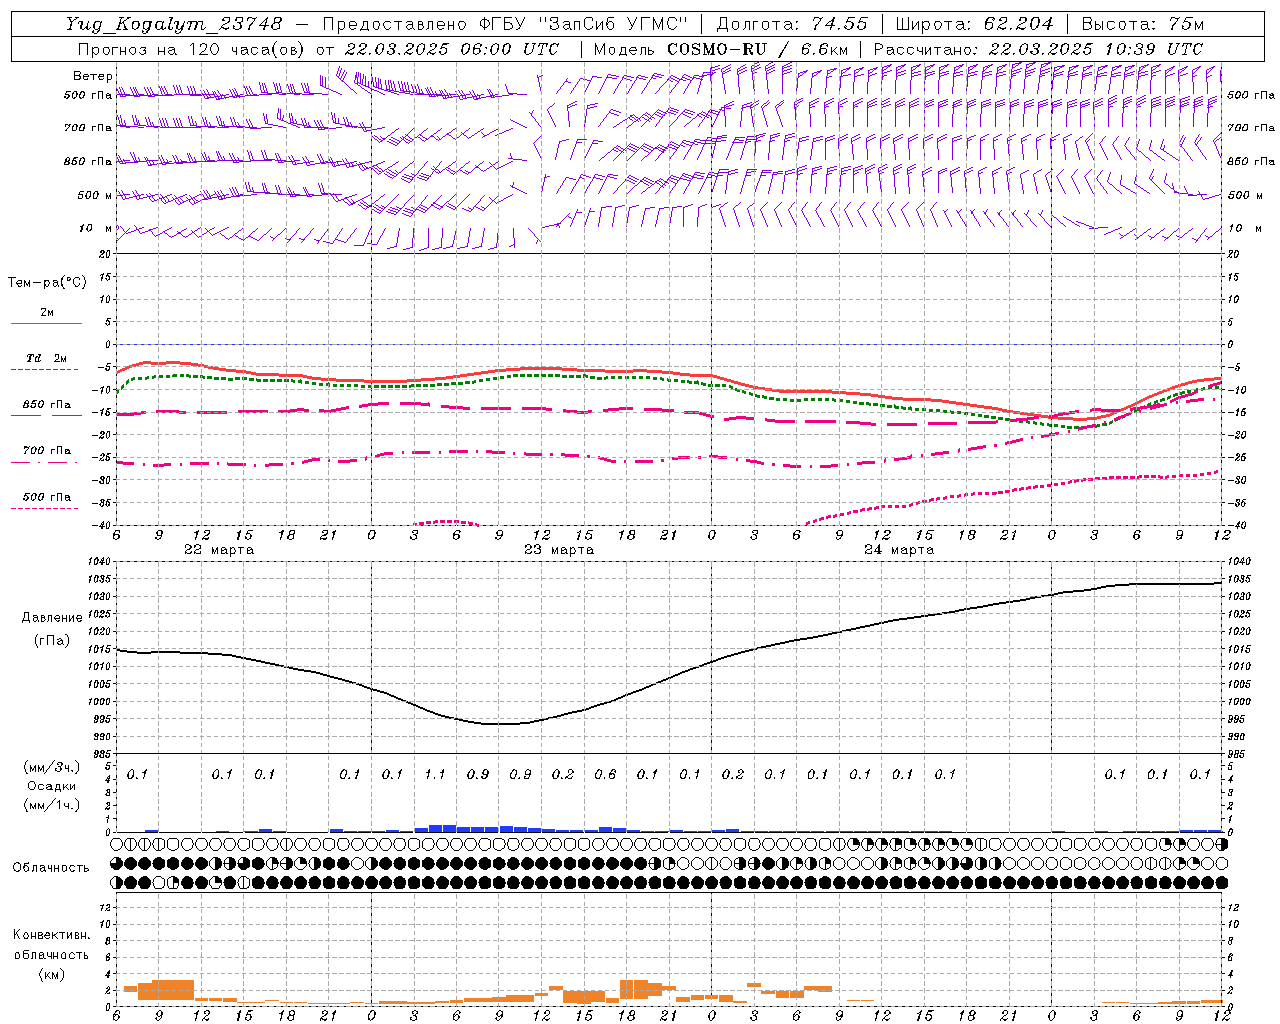The width and height of the screenshot is (1280, 1024).
Task: Click the black pressure curve at its minimum
Action: [500, 724]
